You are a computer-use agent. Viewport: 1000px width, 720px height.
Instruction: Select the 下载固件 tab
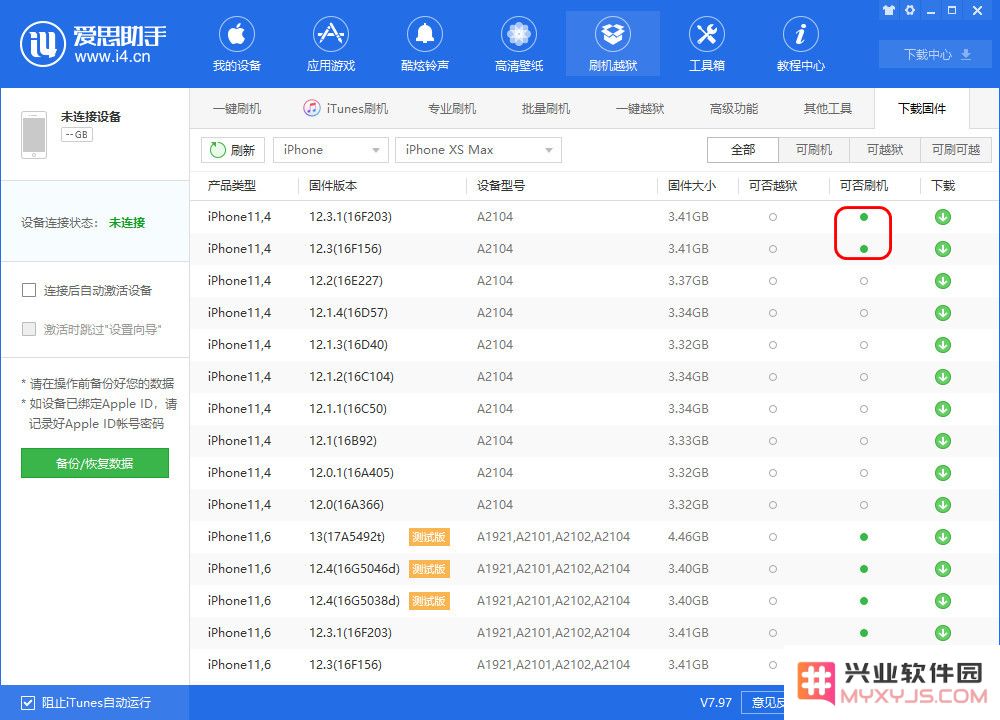pyautogui.click(x=922, y=108)
